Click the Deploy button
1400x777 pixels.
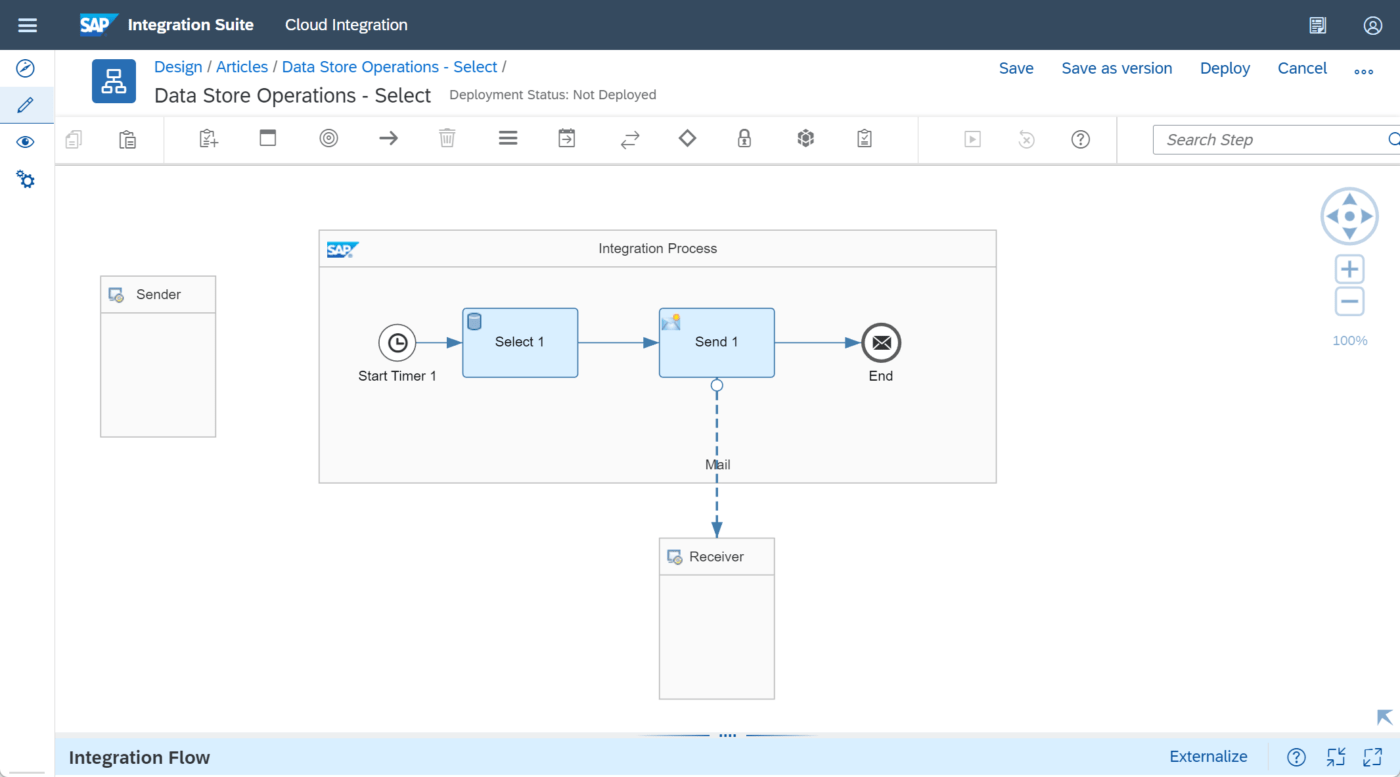click(x=1225, y=68)
